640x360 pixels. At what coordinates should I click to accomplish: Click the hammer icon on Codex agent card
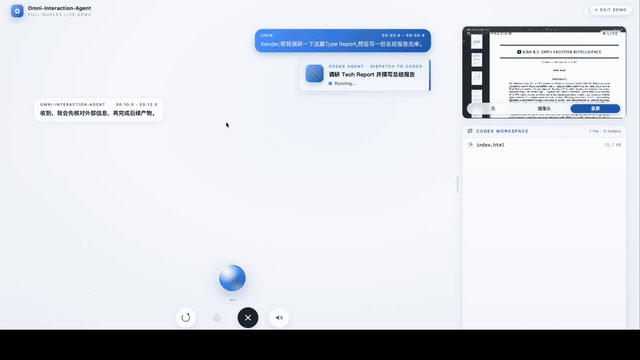pyautogui.click(x=314, y=73)
